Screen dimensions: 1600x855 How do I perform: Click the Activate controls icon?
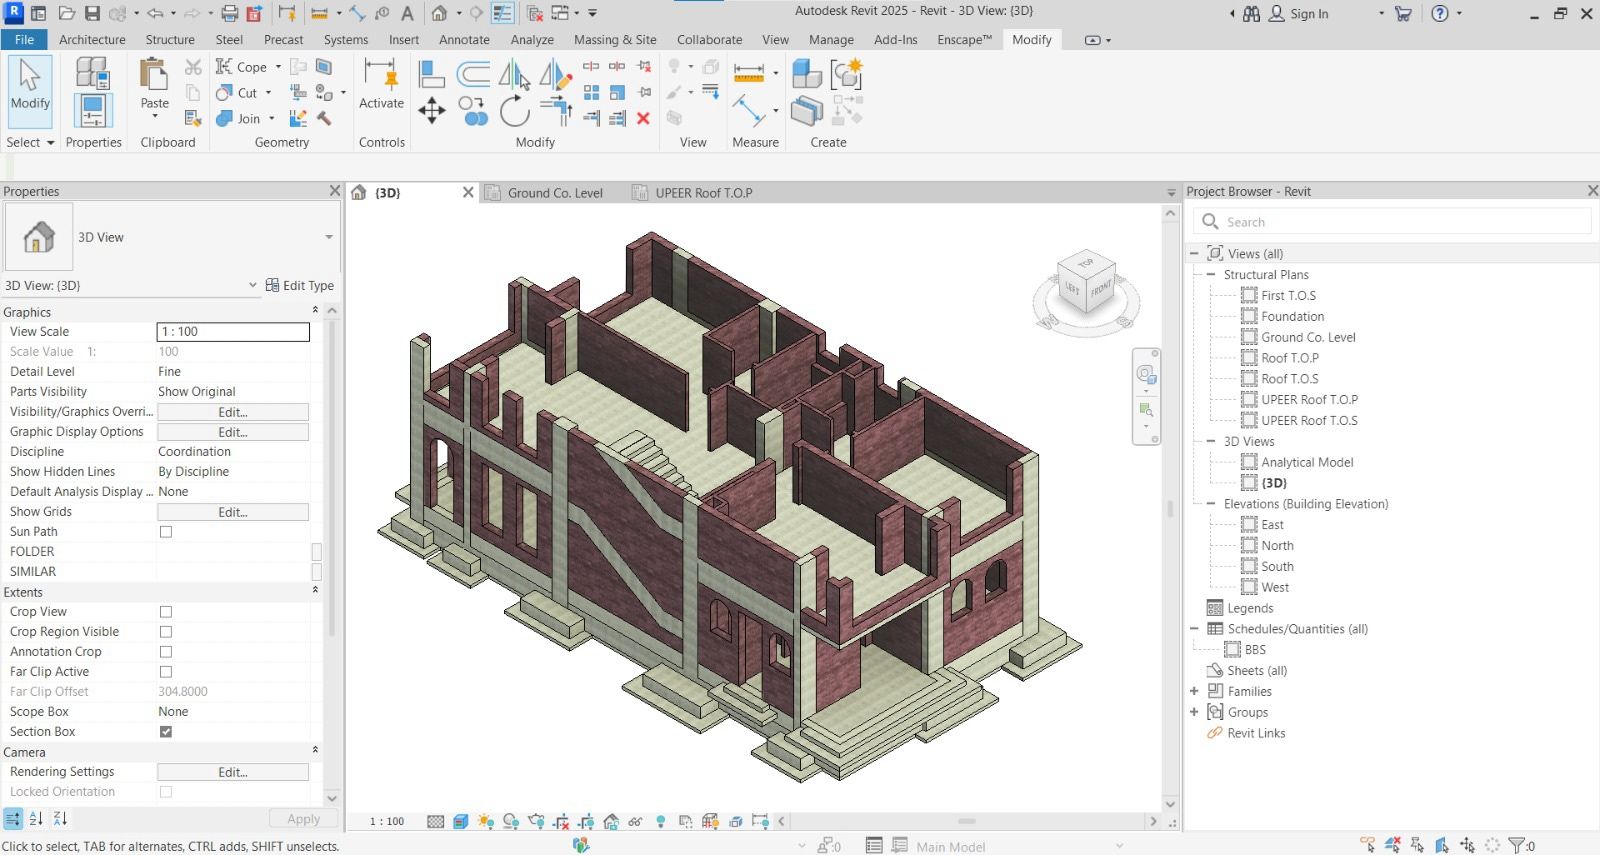381,74
